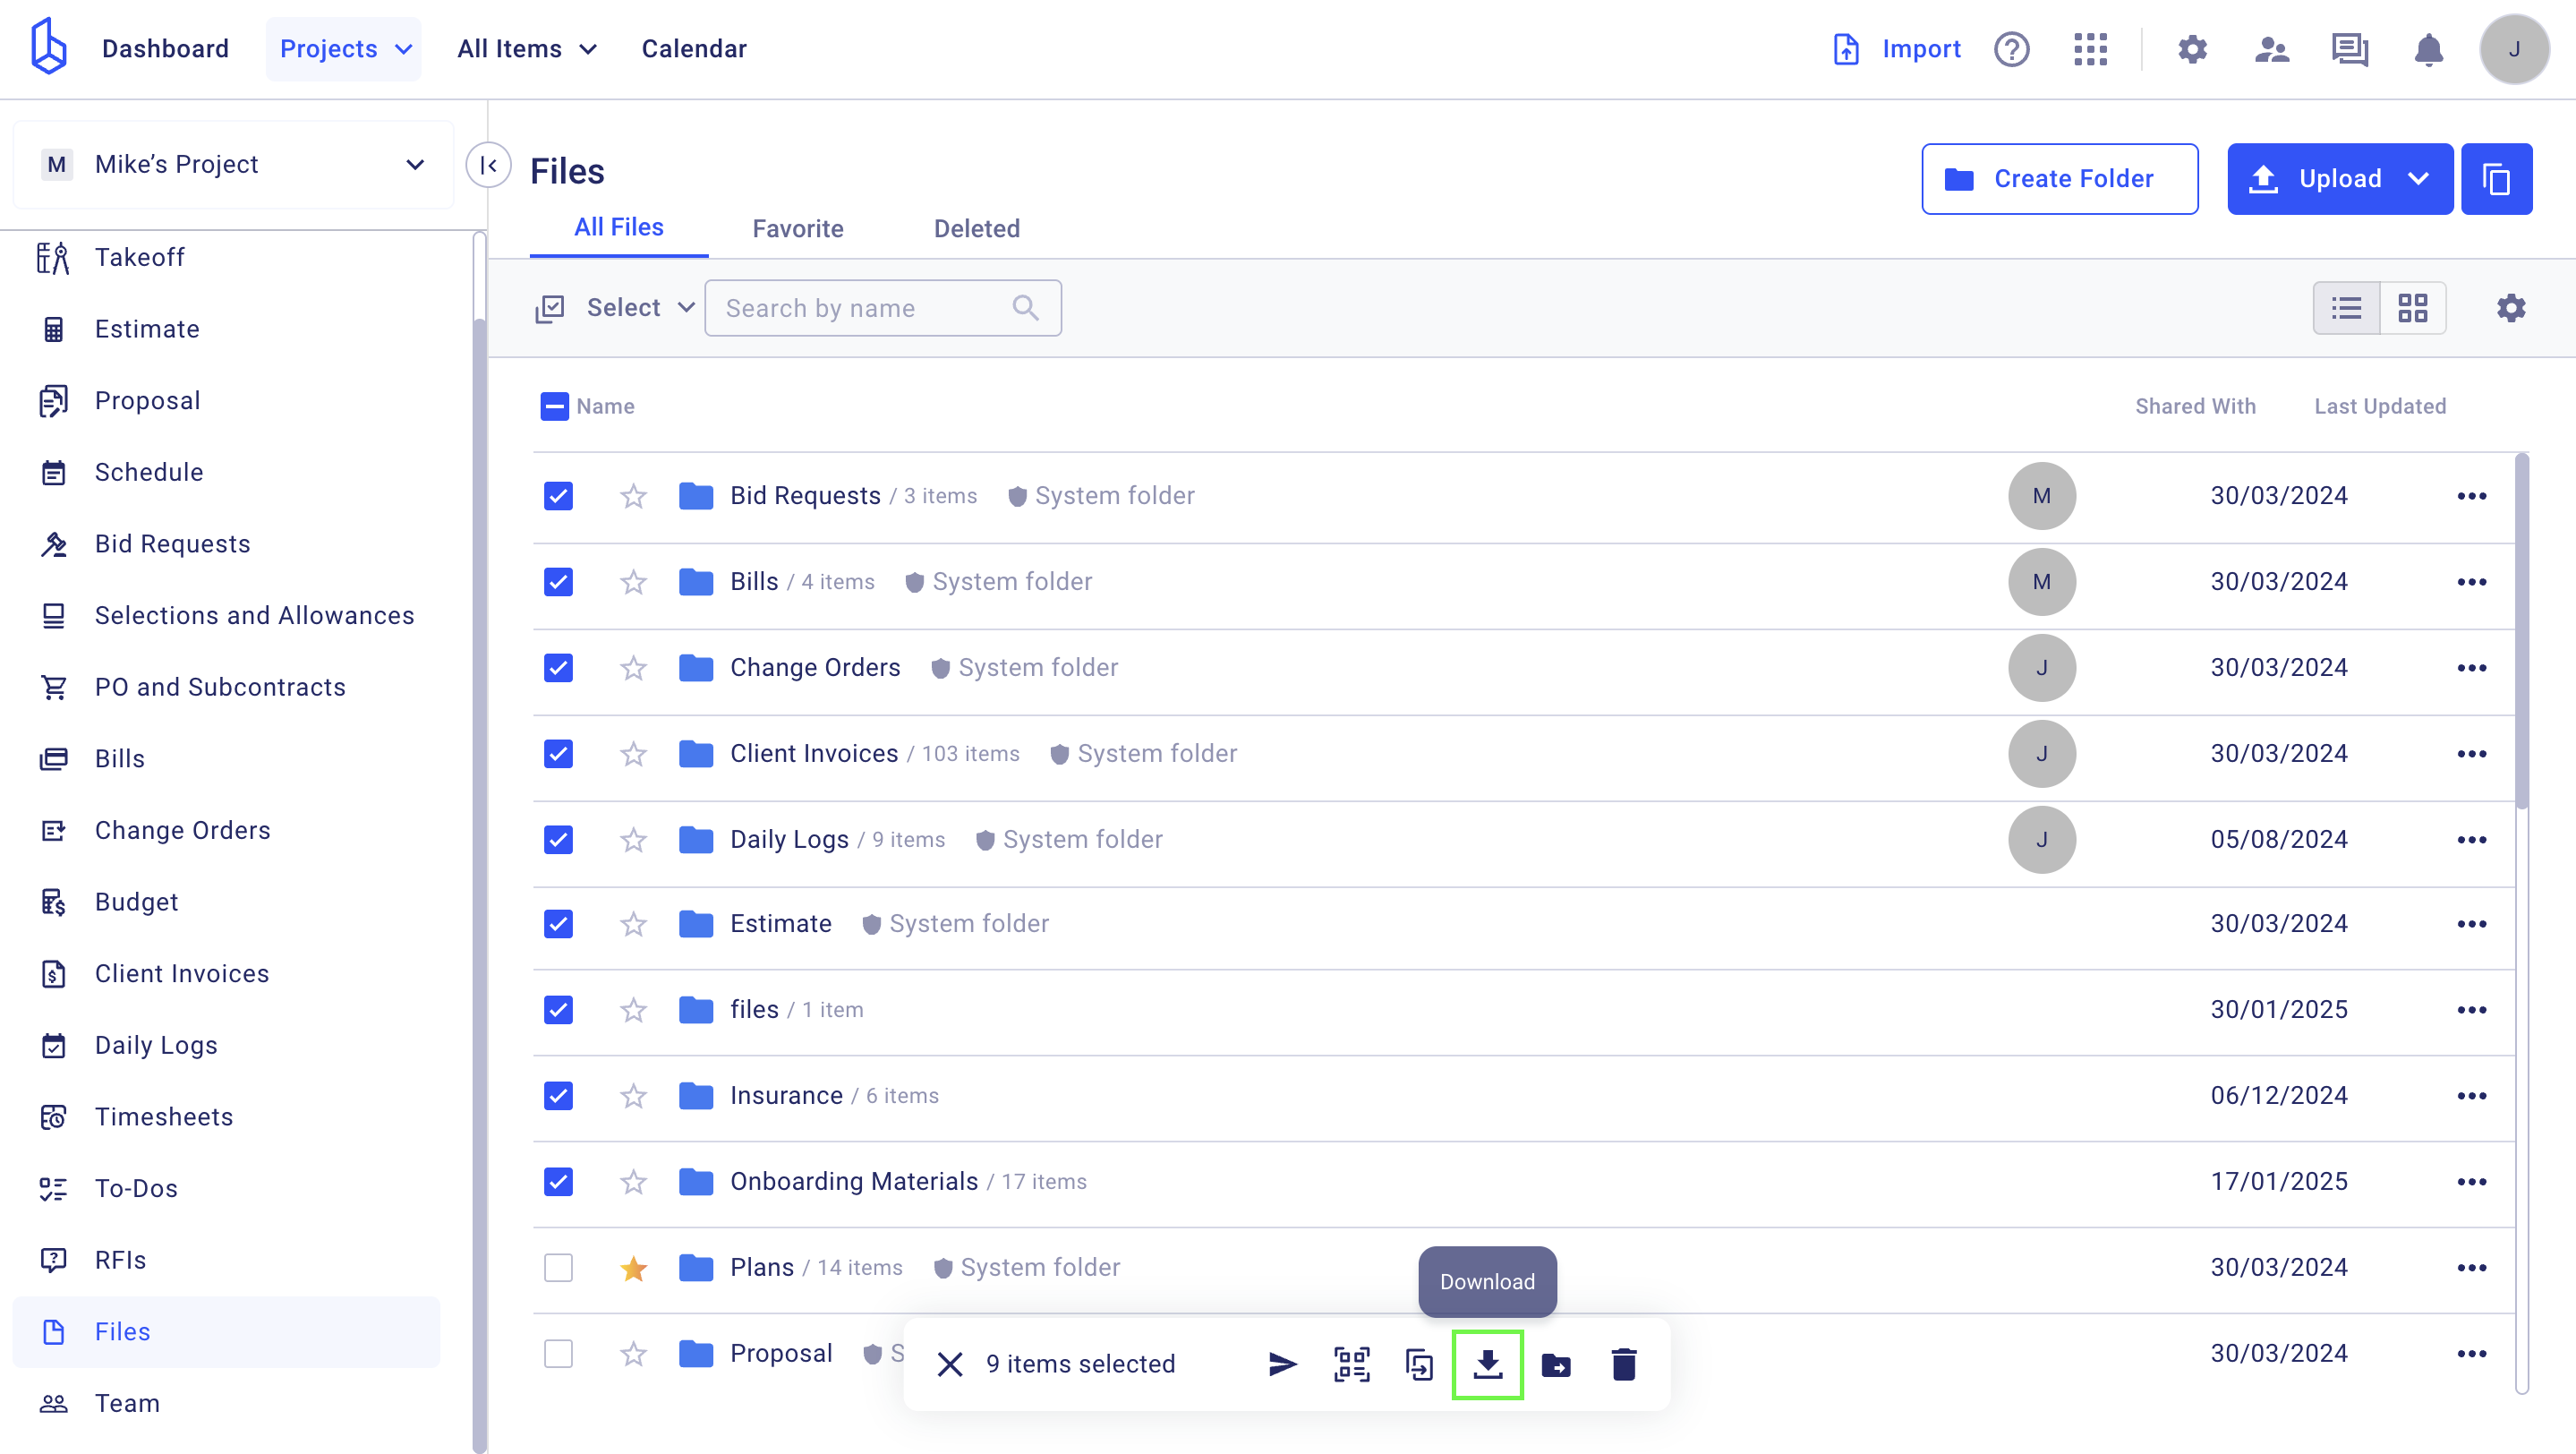Open more options for Bills folder

coord(2472,582)
